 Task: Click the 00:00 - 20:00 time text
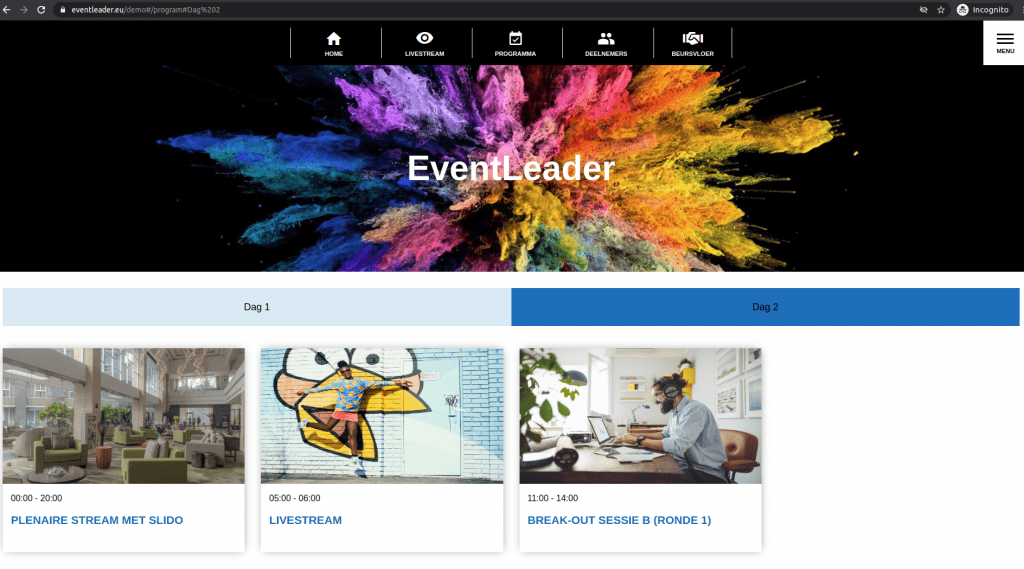[37, 498]
